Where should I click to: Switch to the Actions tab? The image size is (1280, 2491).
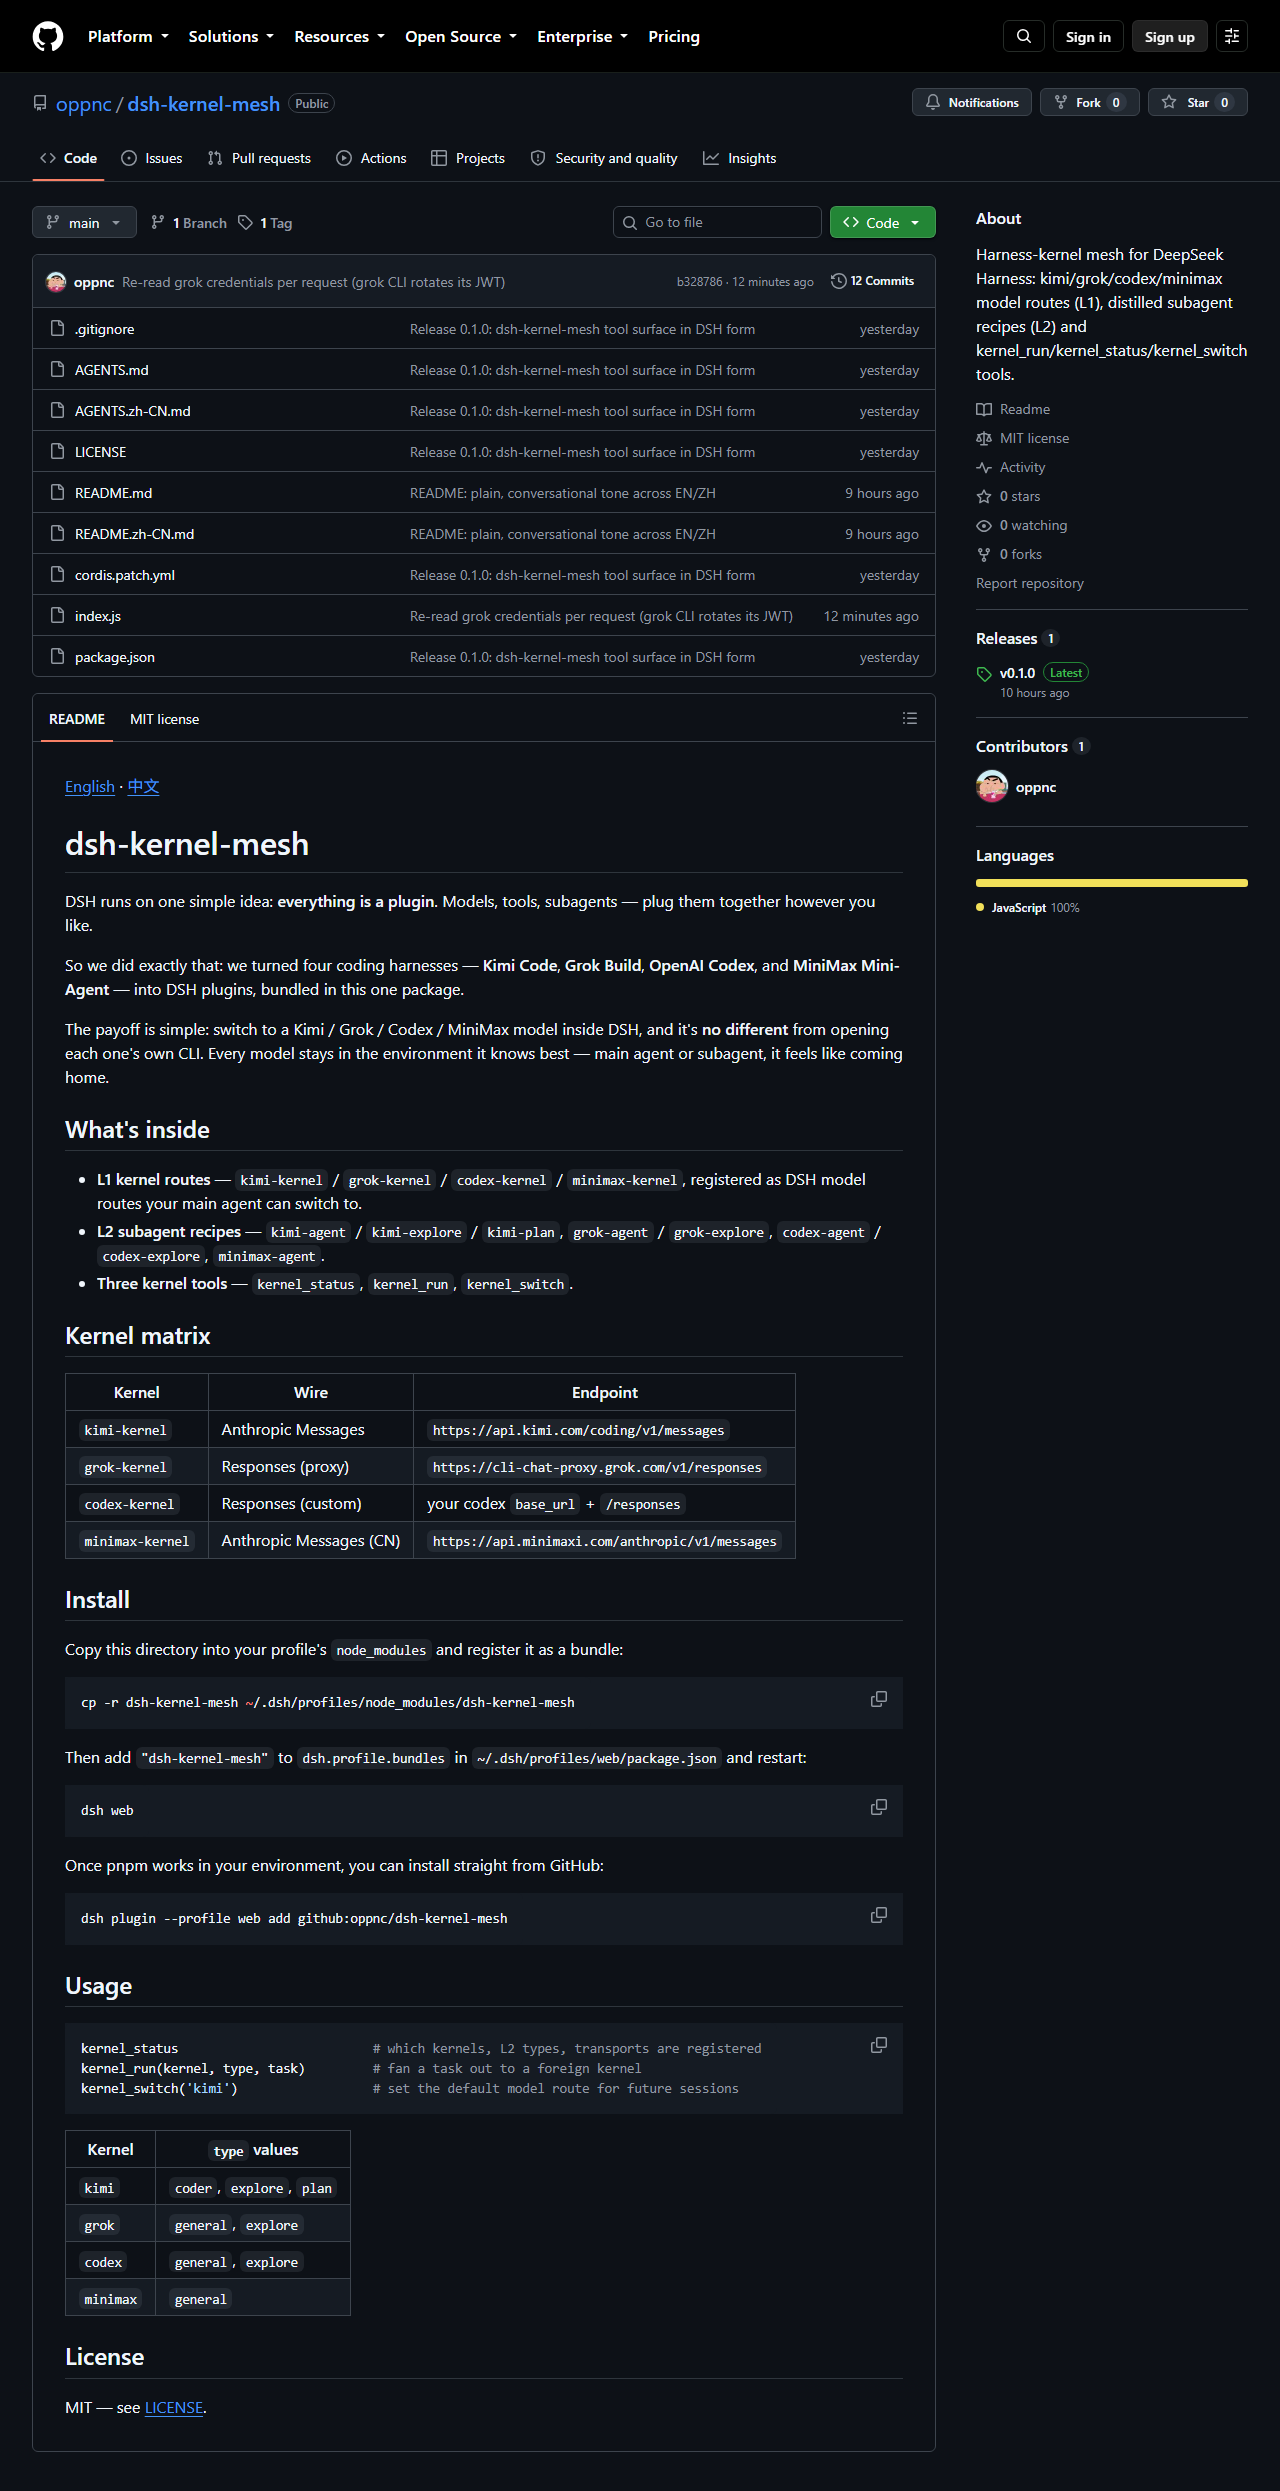[x=372, y=158]
